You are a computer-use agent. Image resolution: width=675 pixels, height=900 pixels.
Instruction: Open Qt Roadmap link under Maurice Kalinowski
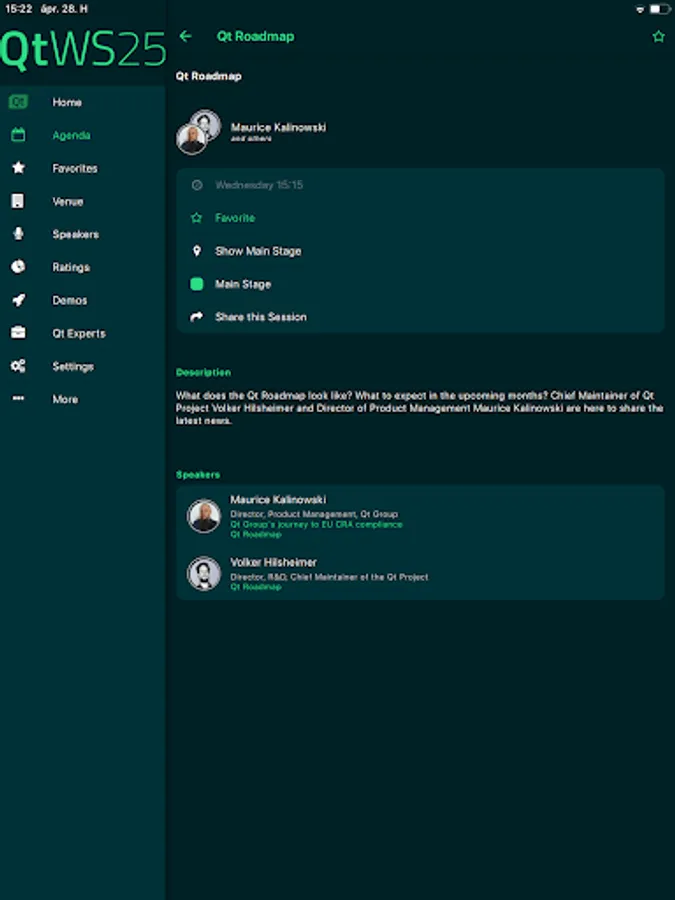[x=256, y=534]
